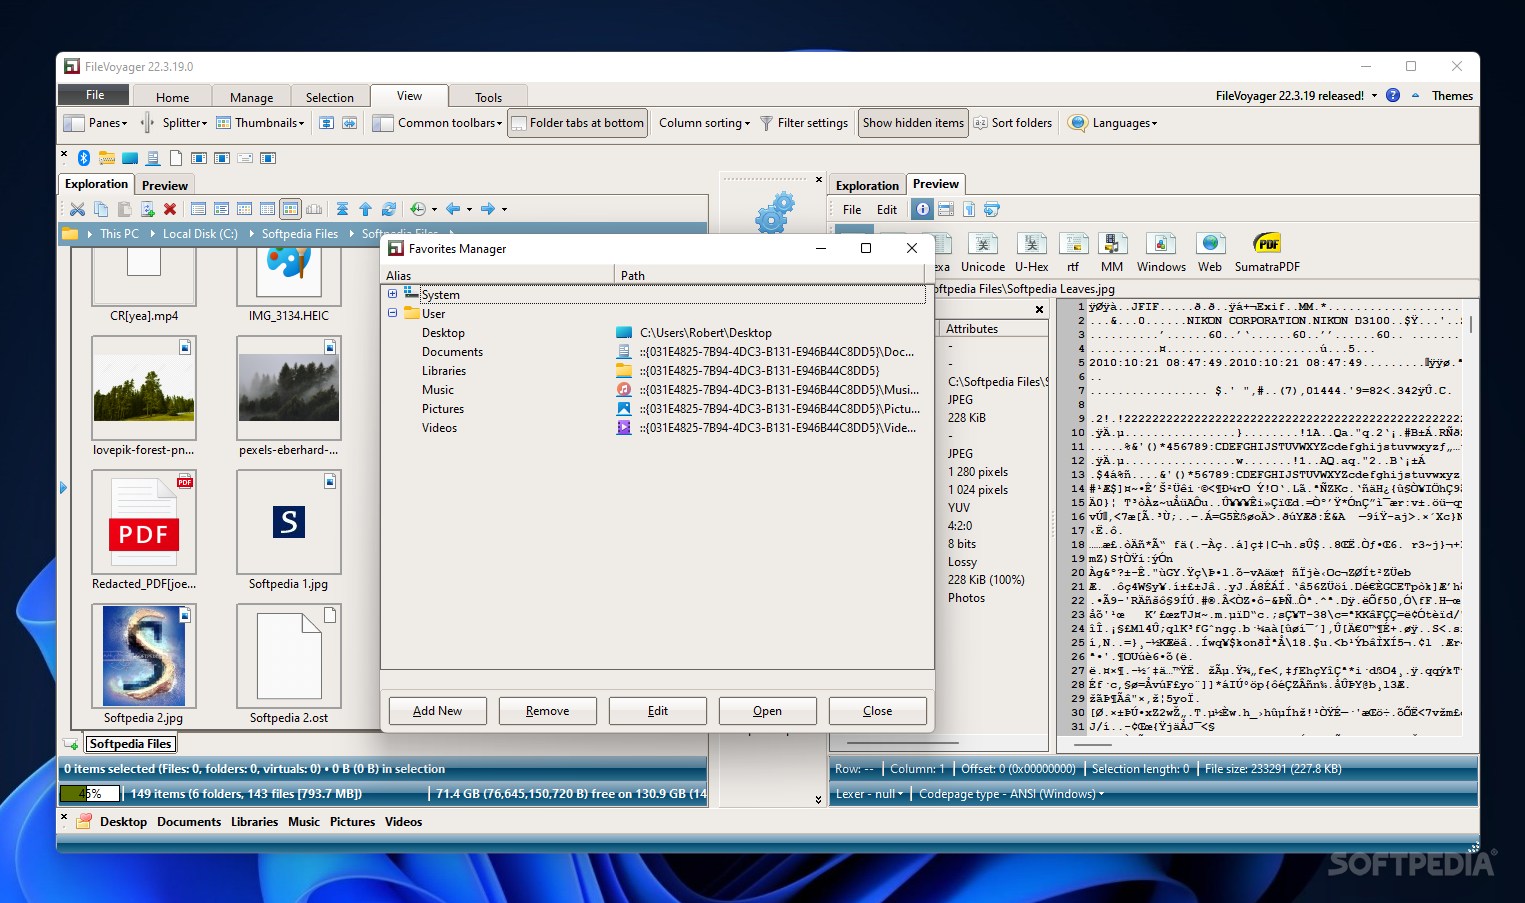Click the Remove button in Favorites Manager

[548, 711]
